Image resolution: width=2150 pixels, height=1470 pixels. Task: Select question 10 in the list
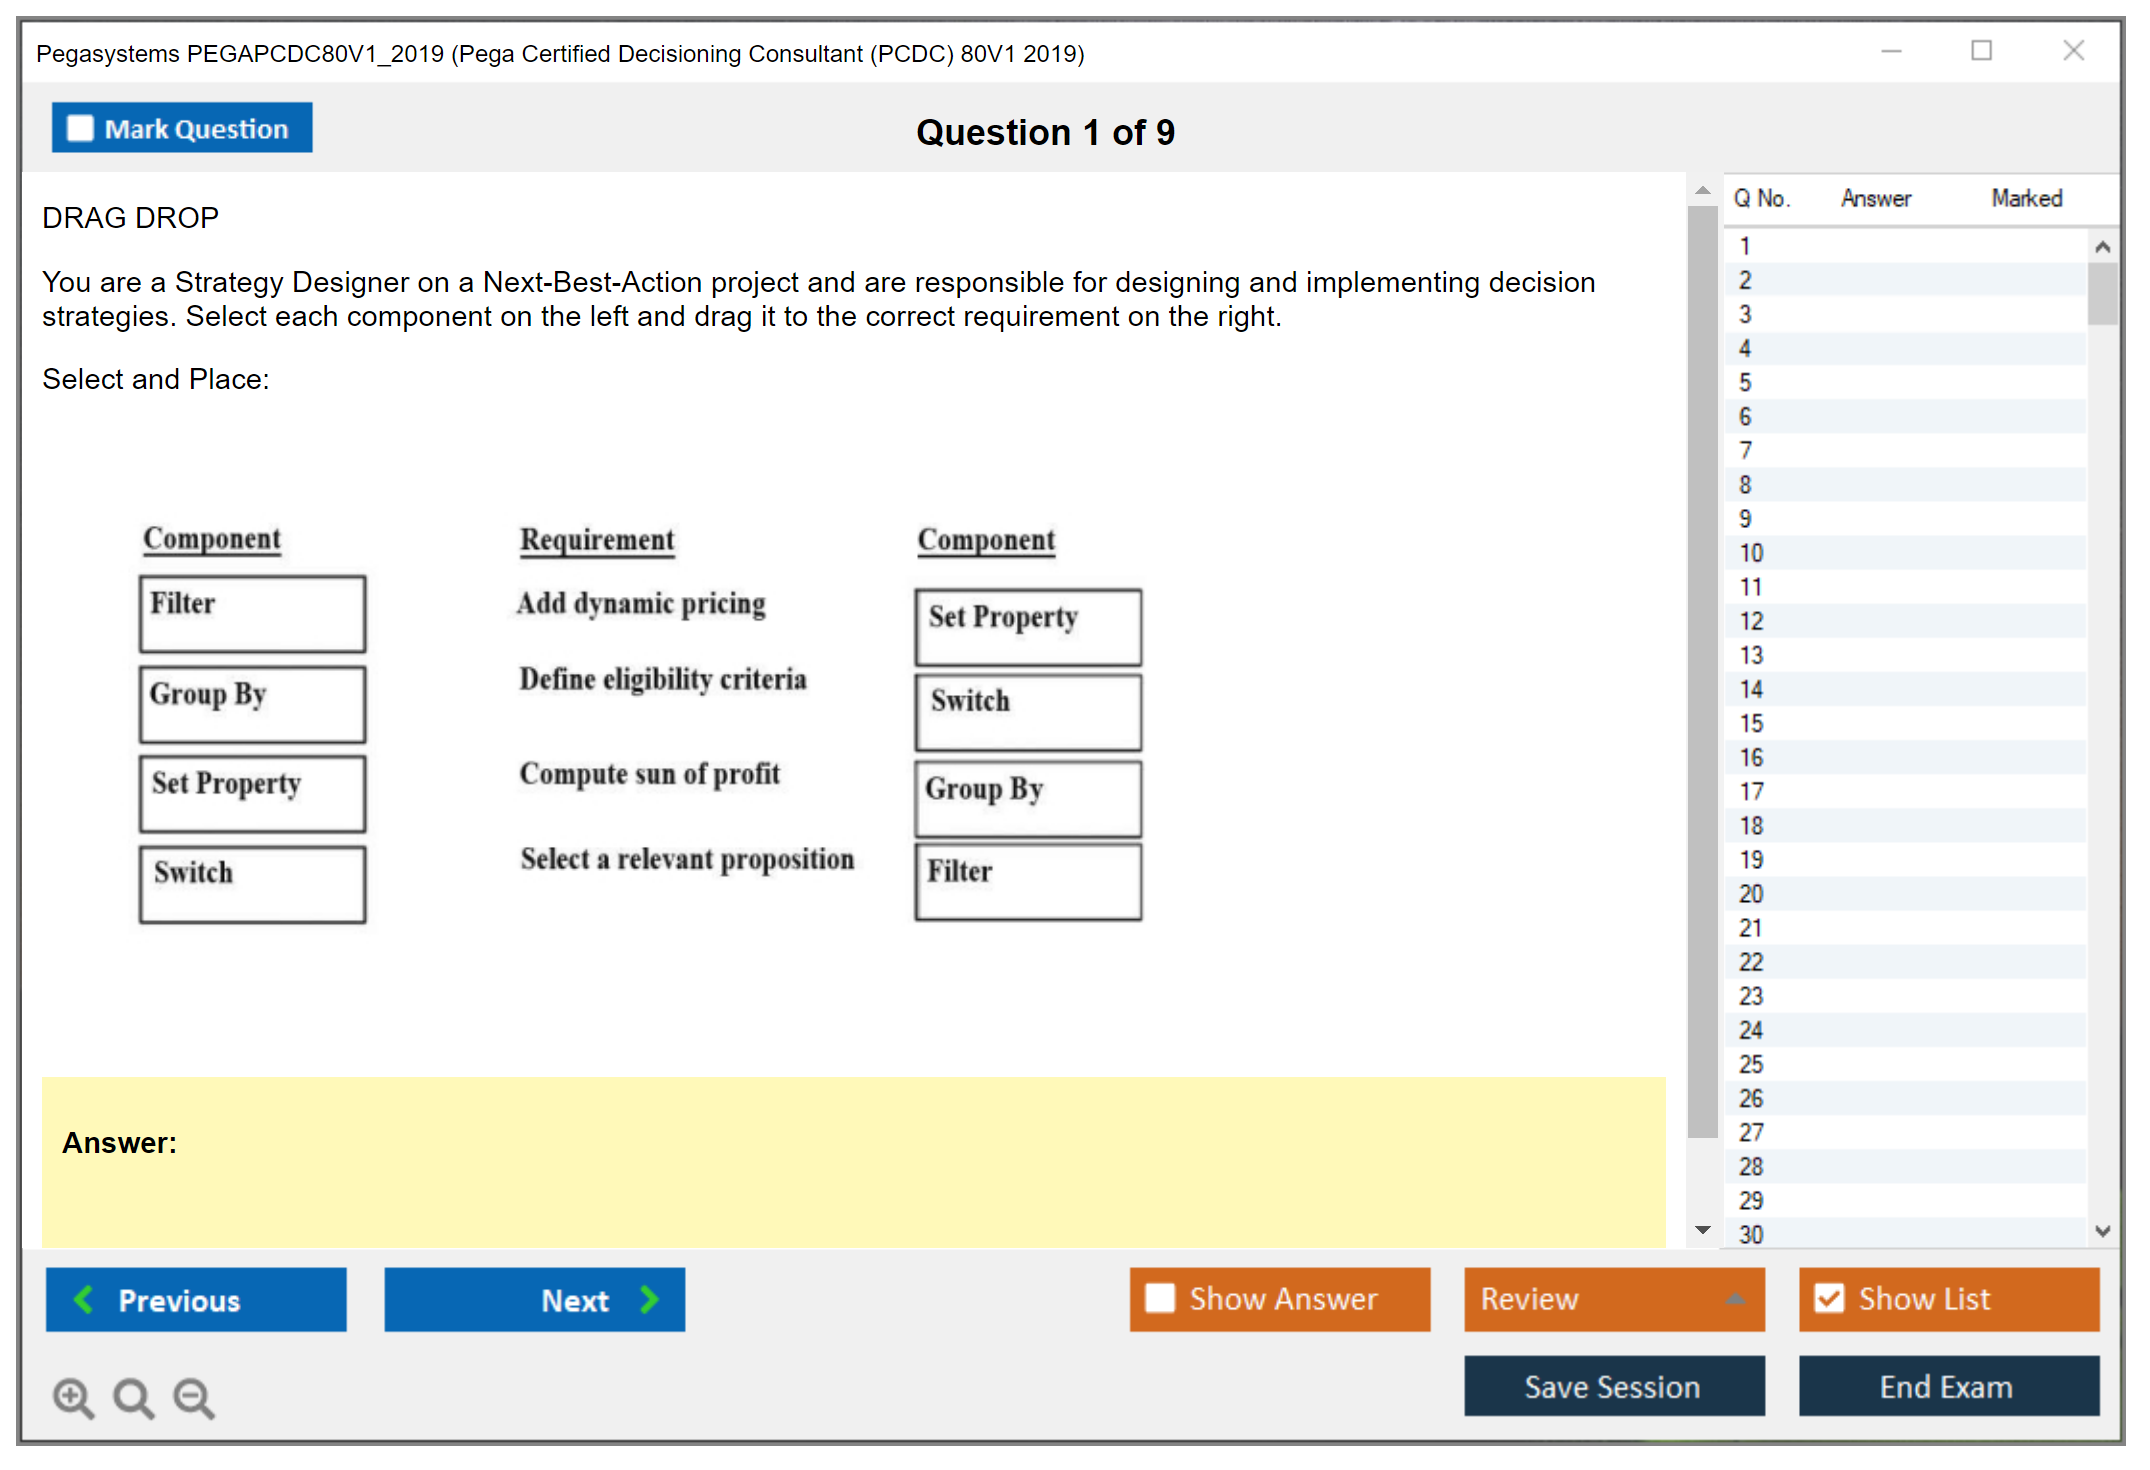[x=1751, y=553]
